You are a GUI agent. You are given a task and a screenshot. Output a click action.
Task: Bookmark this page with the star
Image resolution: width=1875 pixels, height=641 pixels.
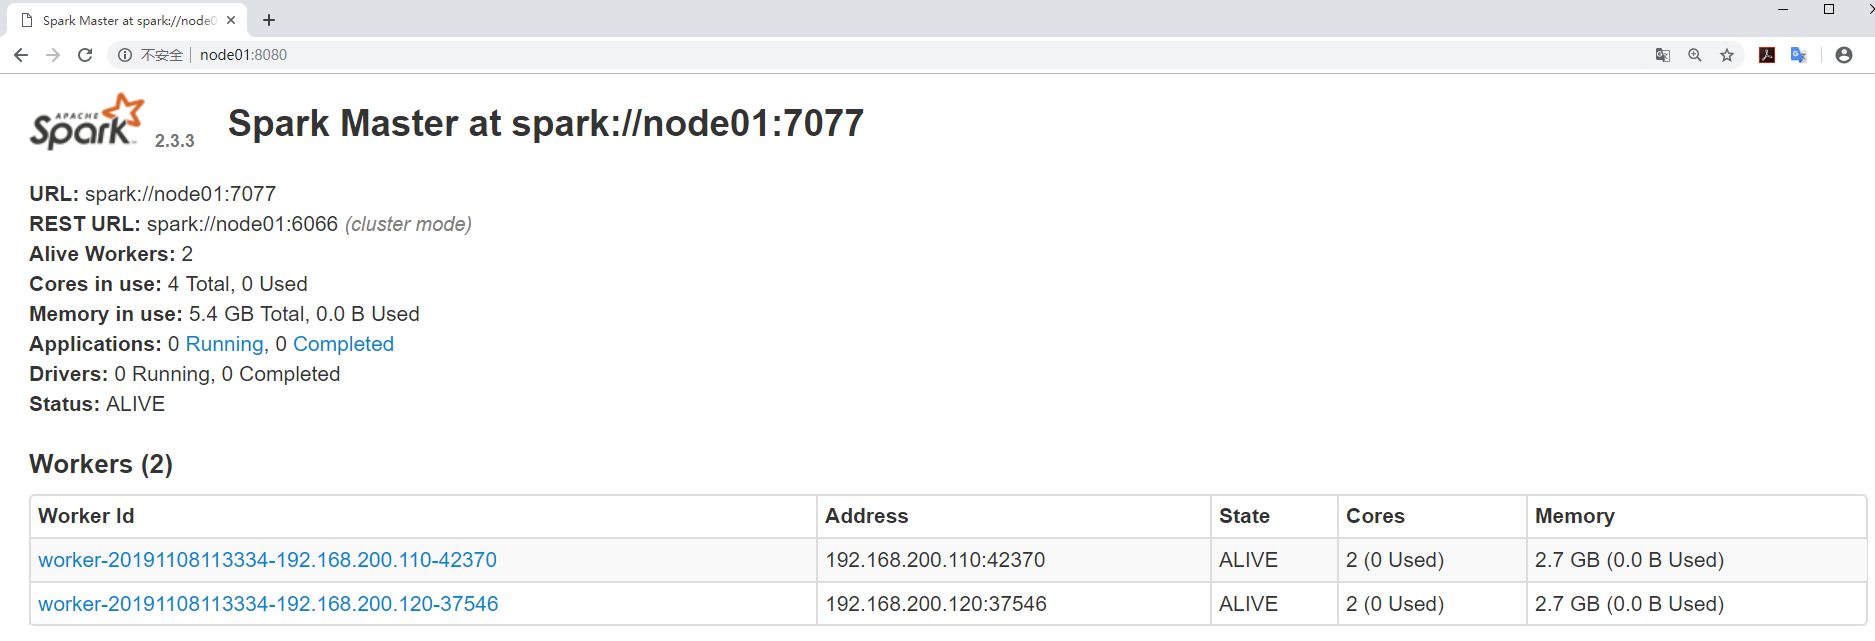point(1727,55)
